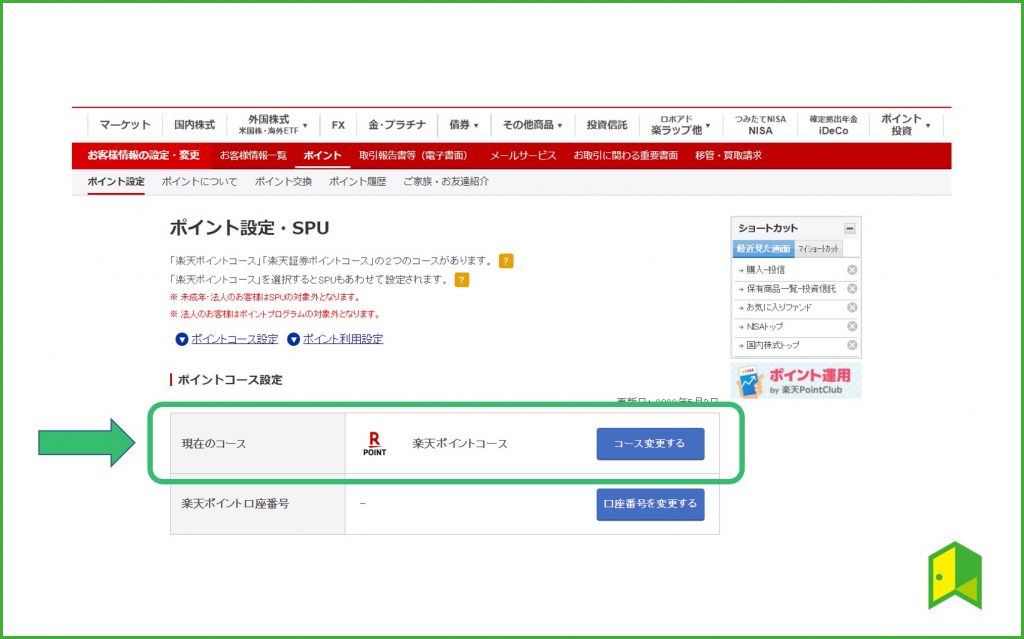Remove NISAトップ shortcut with its X icon

tap(852, 324)
